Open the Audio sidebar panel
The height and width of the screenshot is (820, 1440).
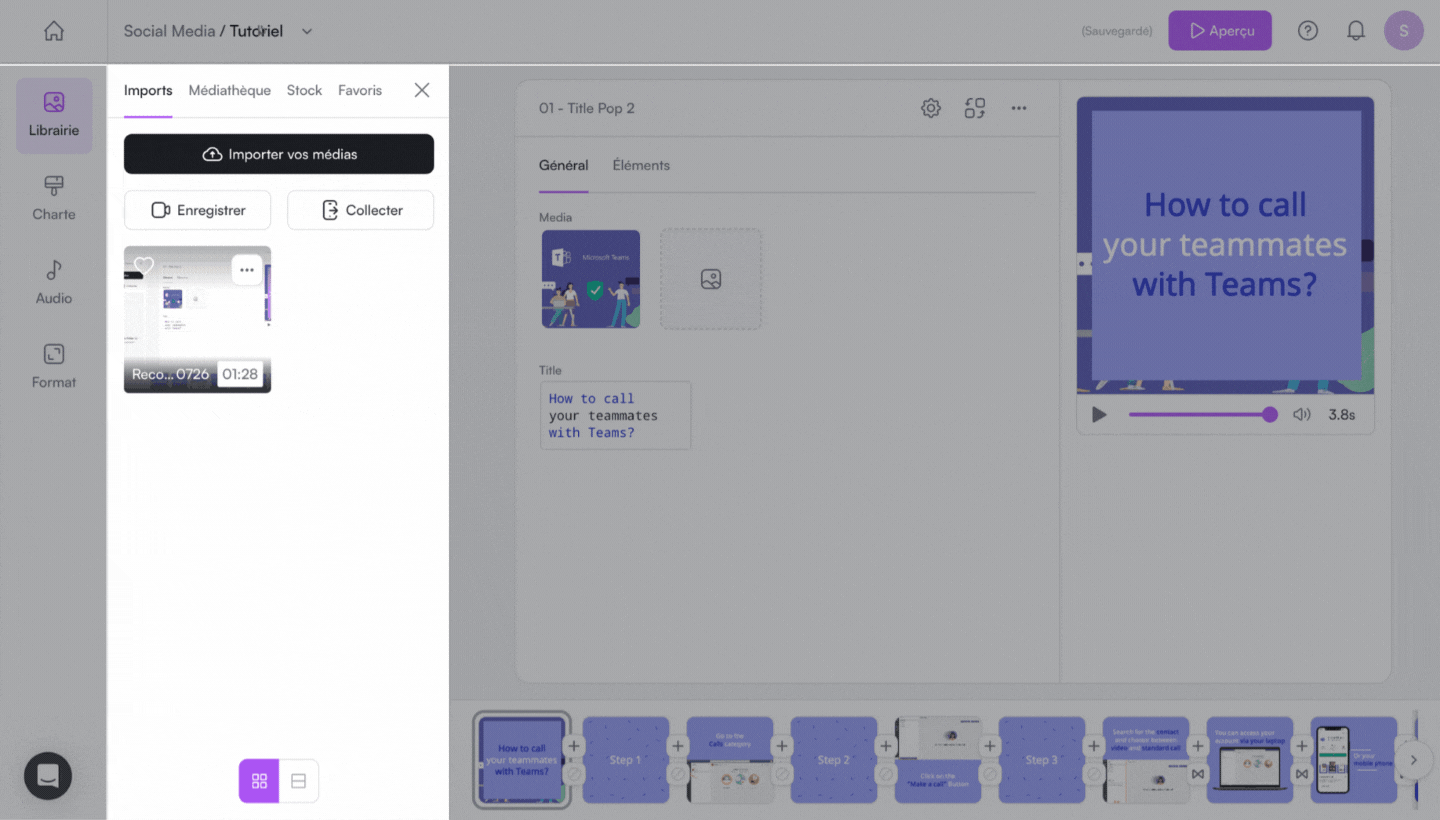54,283
